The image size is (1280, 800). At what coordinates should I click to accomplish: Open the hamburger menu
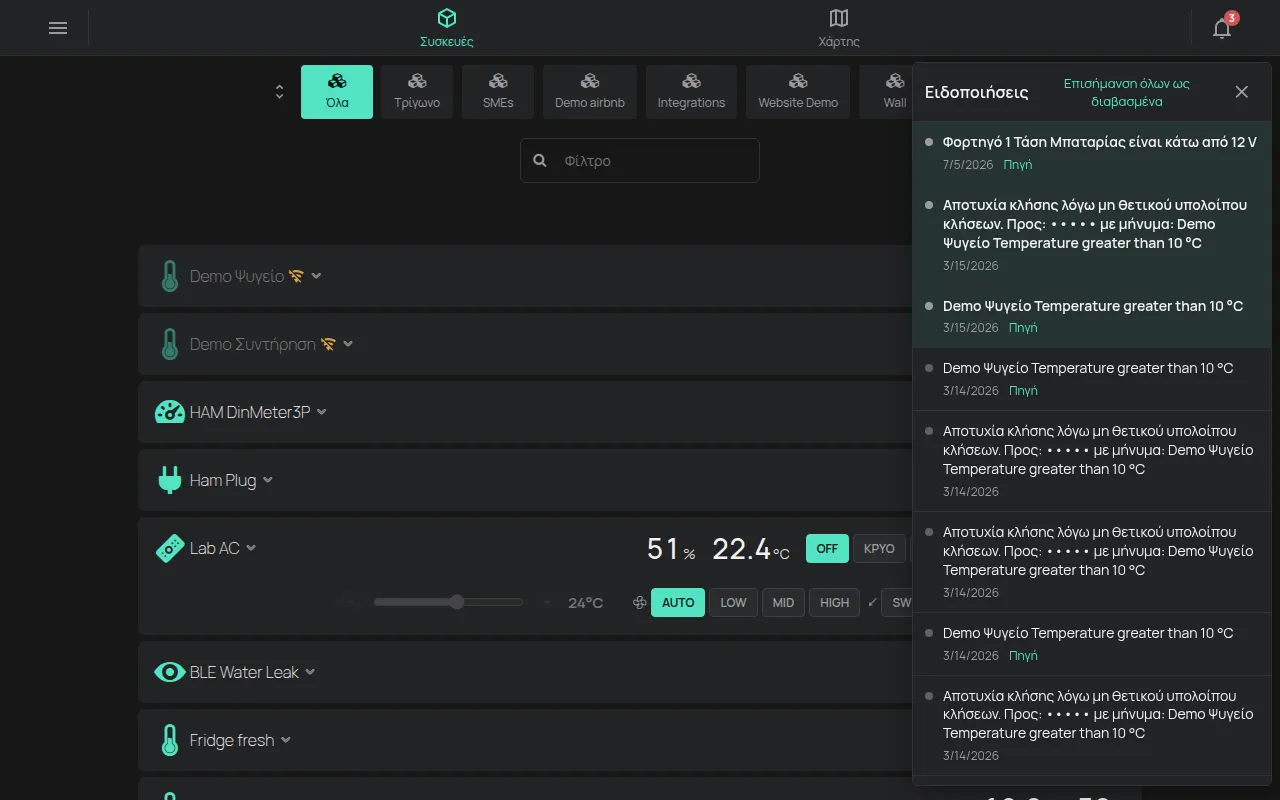58,28
